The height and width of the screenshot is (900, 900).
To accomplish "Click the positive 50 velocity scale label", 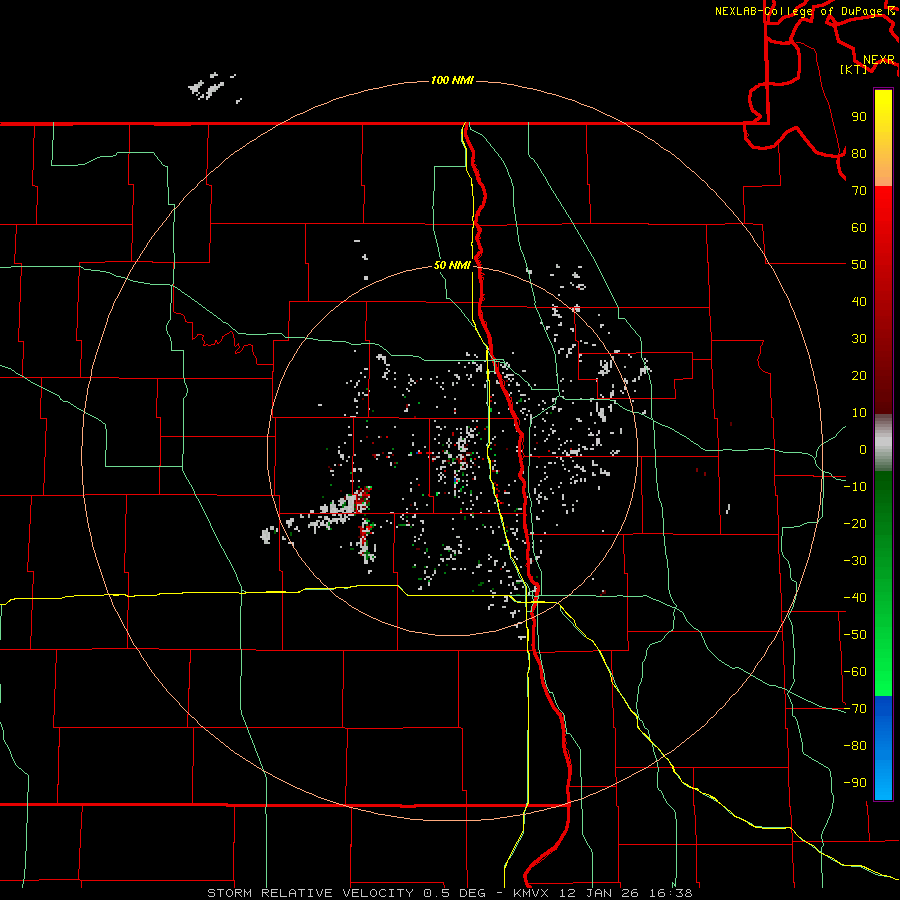I will (x=859, y=265).
